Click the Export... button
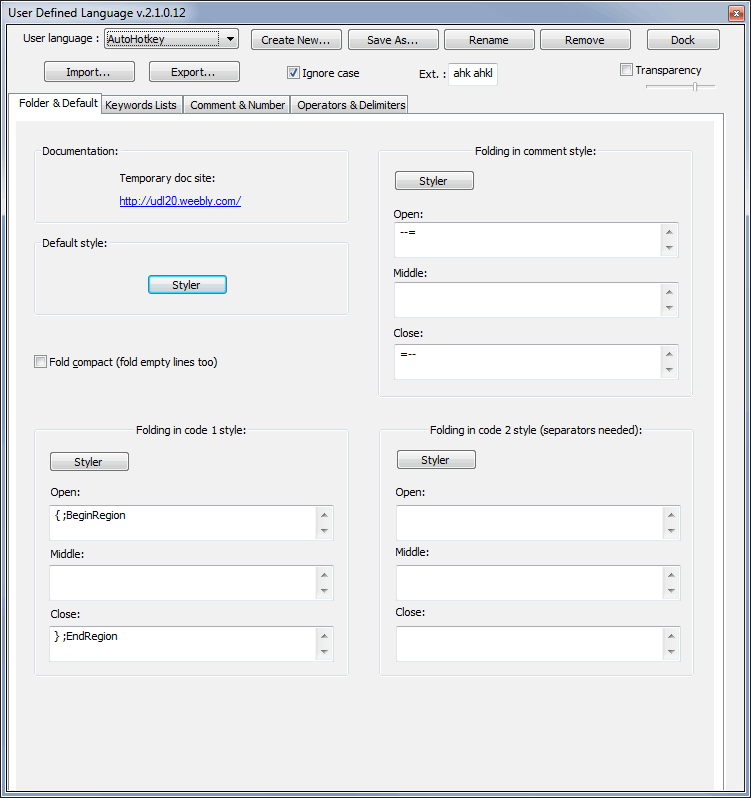The height and width of the screenshot is (798, 751). click(x=194, y=72)
